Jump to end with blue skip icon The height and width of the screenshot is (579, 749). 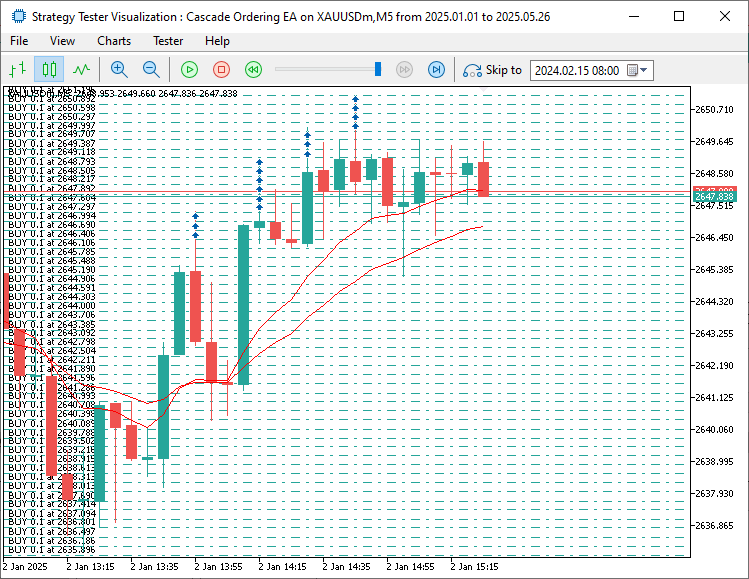click(436, 70)
